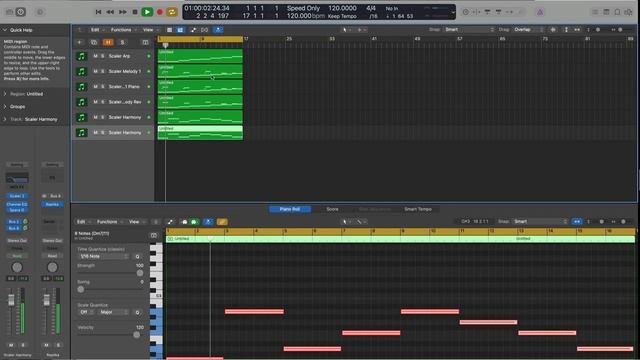Click the Play button in transport
Screen dimensions: 640x360
pyautogui.click(x=147, y=12)
